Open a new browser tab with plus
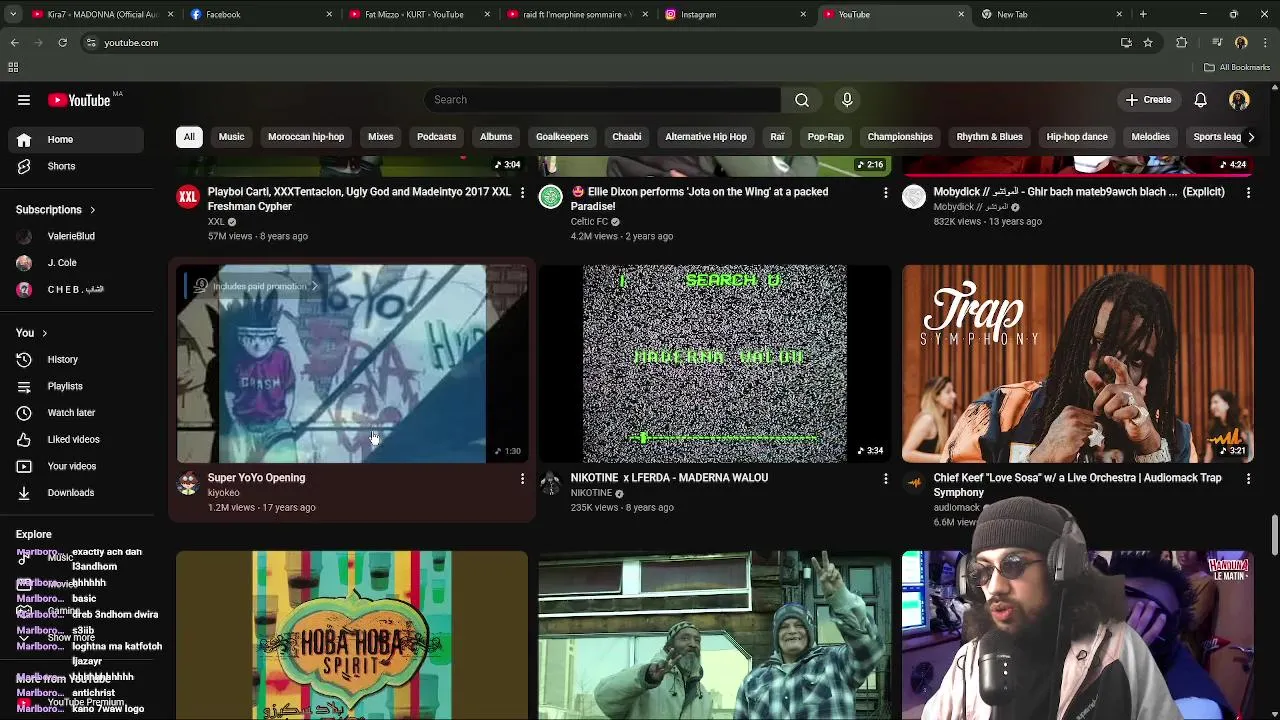The height and width of the screenshot is (720, 1280). tap(1143, 14)
